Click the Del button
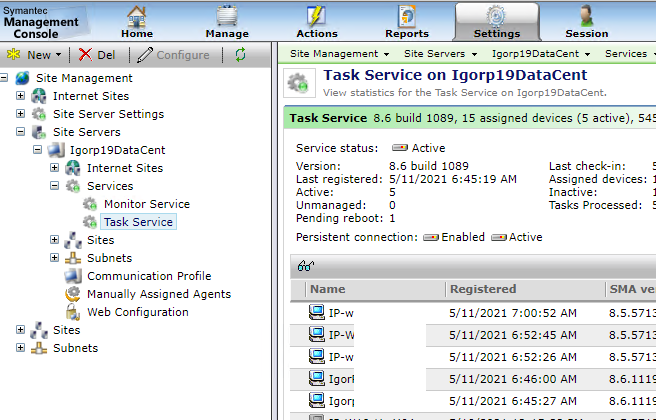This screenshot has height=420, width=656. (97, 55)
